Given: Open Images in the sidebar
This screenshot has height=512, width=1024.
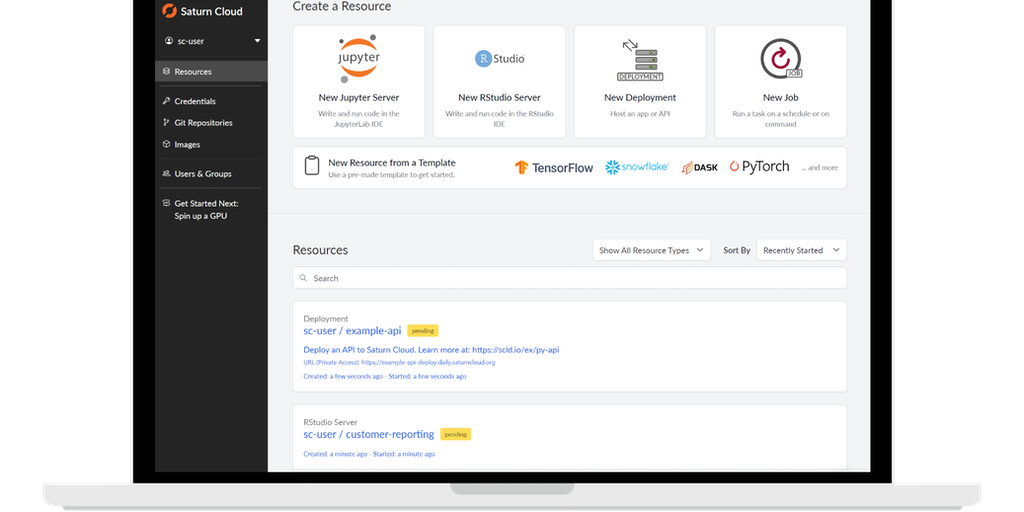Looking at the screenshot, I should coord(187,144).
